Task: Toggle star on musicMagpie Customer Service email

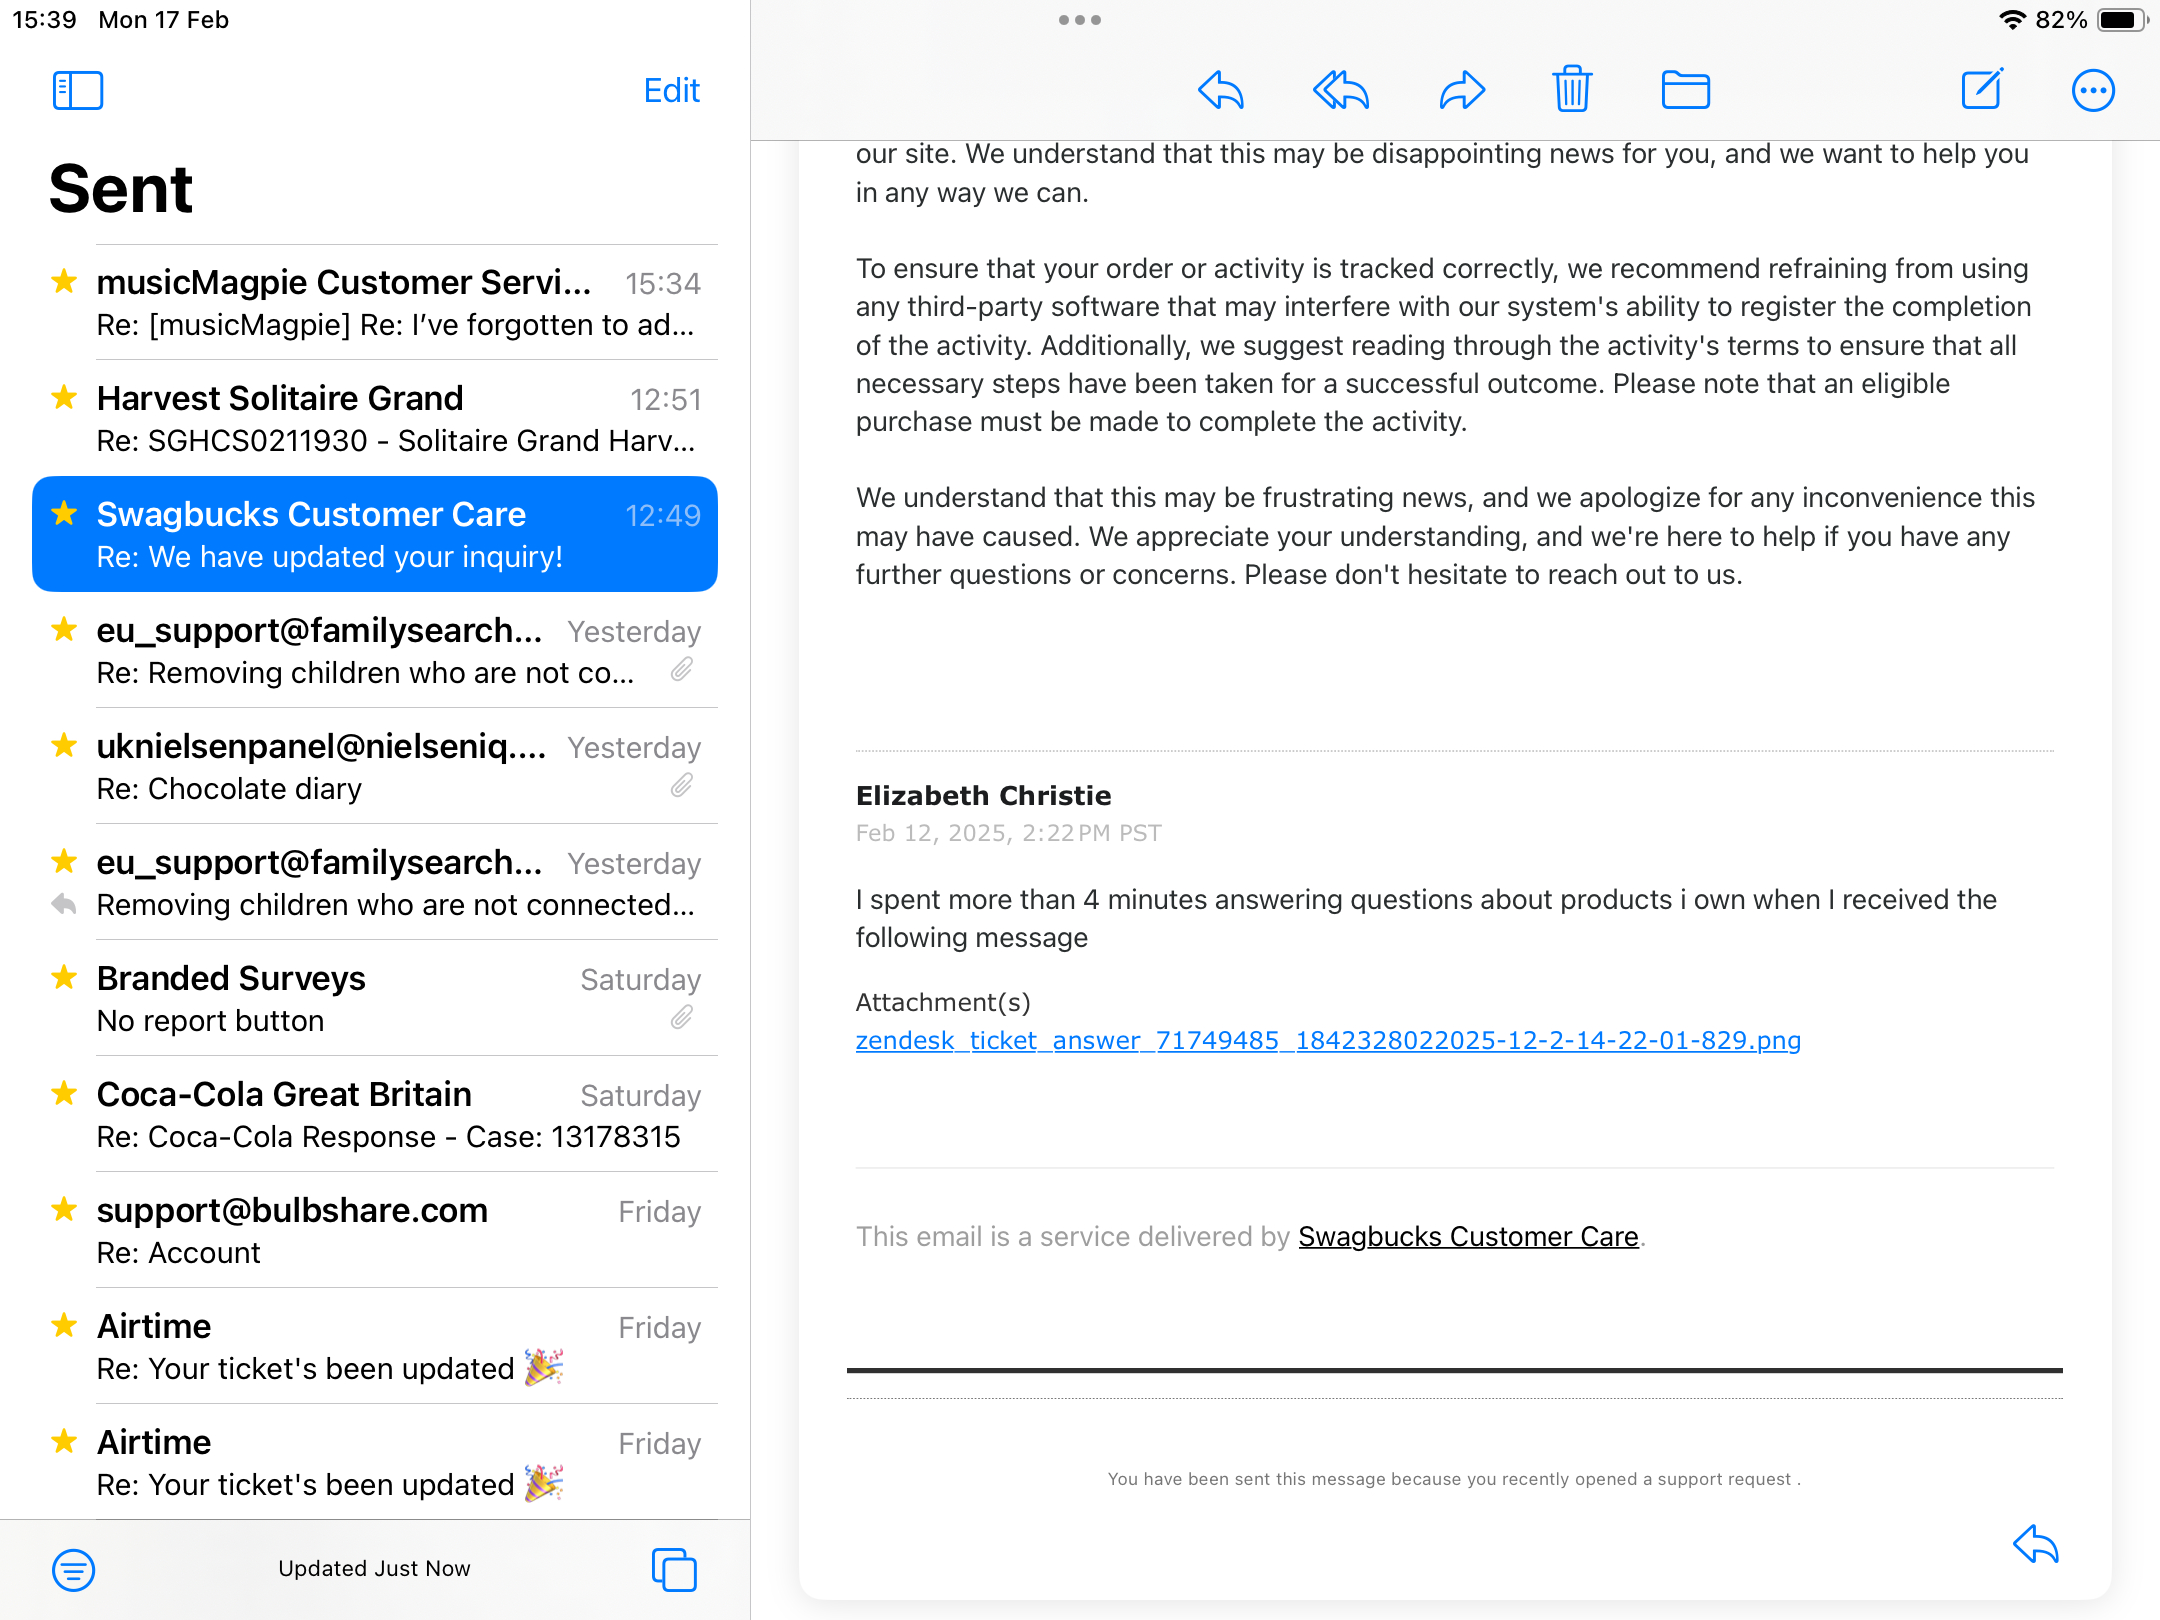Action: point(64,282)
